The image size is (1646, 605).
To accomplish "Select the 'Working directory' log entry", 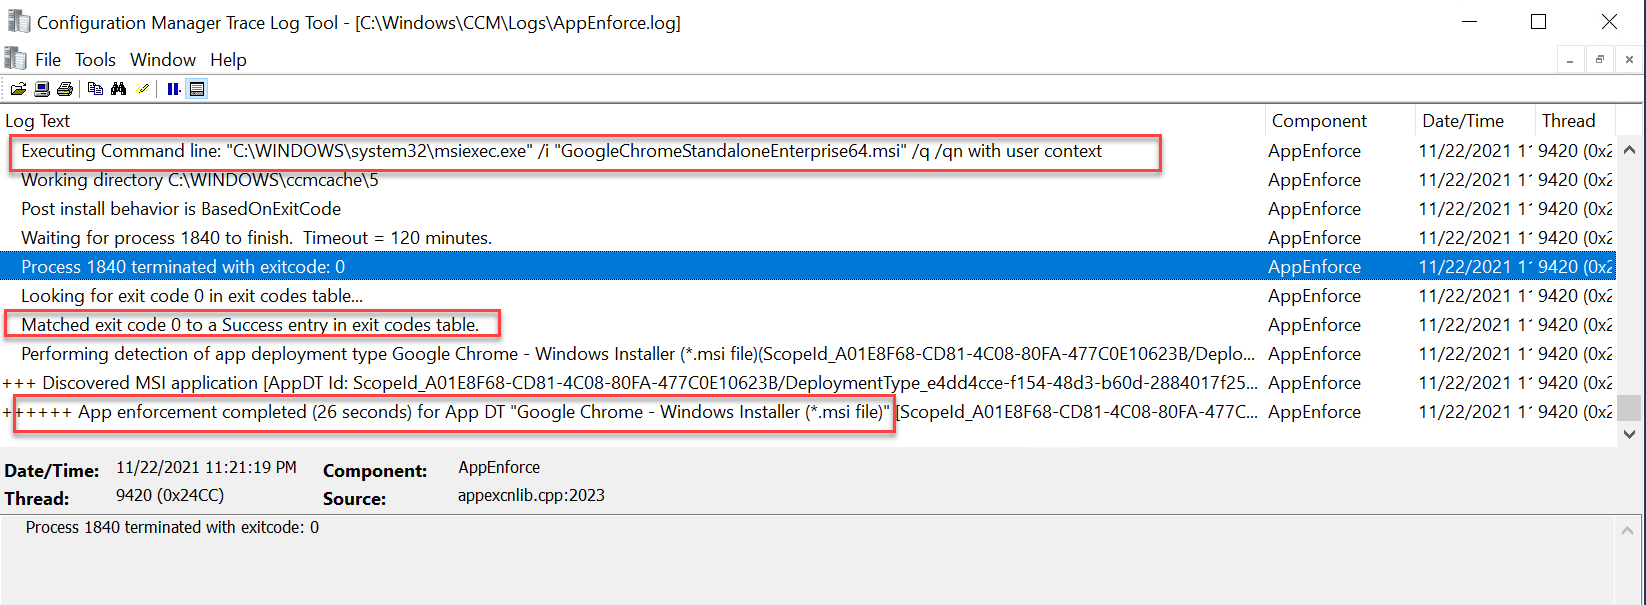I will [x=200, y=180].
